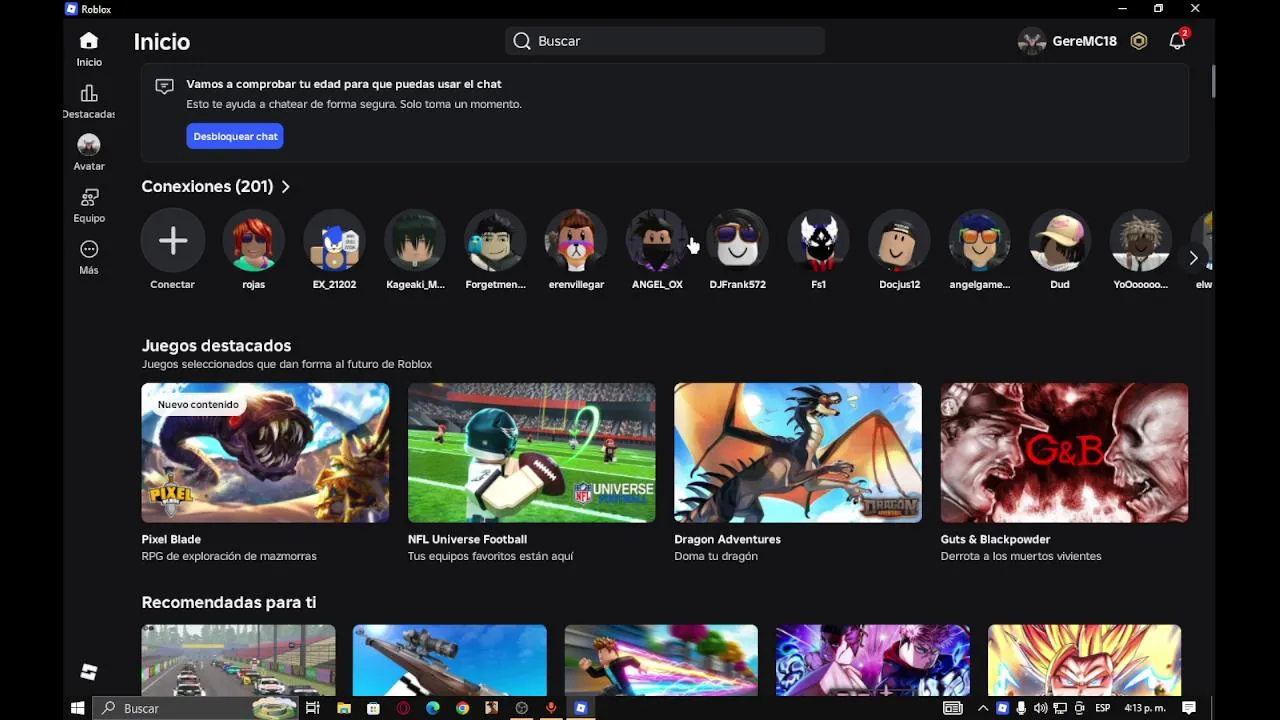
Task: Open the Robux hexagon icon
Action: click(1138, 41)
